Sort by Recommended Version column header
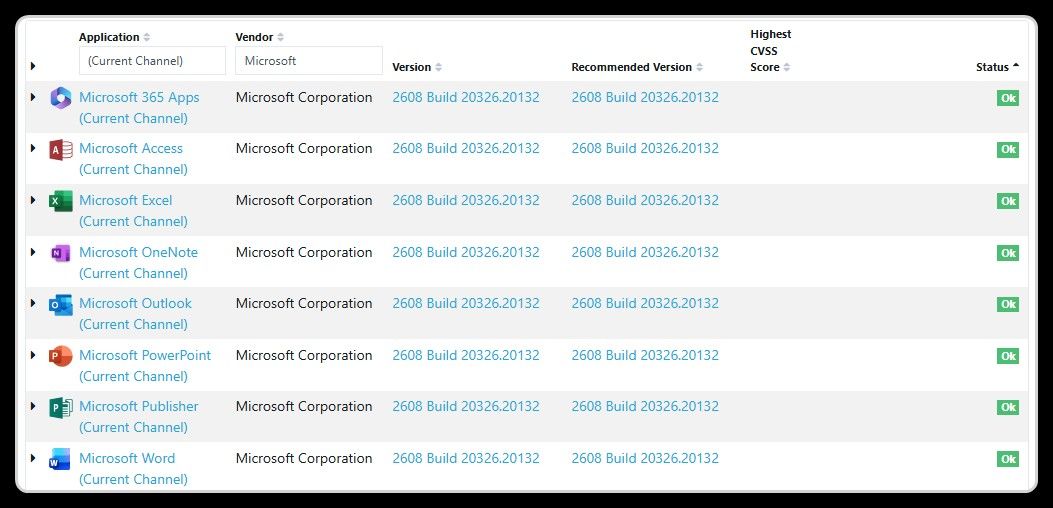Screen dimensions: 1053x508 tap(637, 67)
